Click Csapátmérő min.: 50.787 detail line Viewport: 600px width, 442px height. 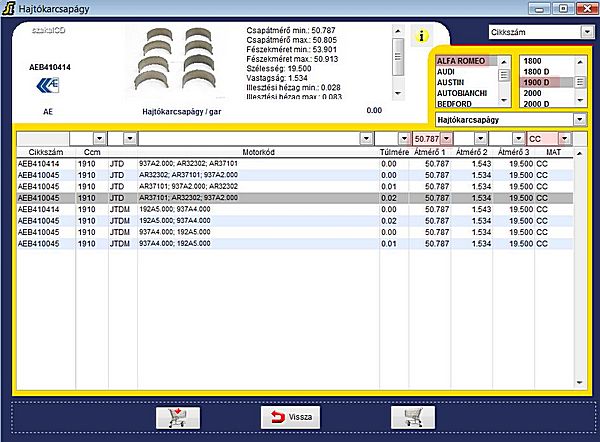pyautogui.click(x=291, y=30)
